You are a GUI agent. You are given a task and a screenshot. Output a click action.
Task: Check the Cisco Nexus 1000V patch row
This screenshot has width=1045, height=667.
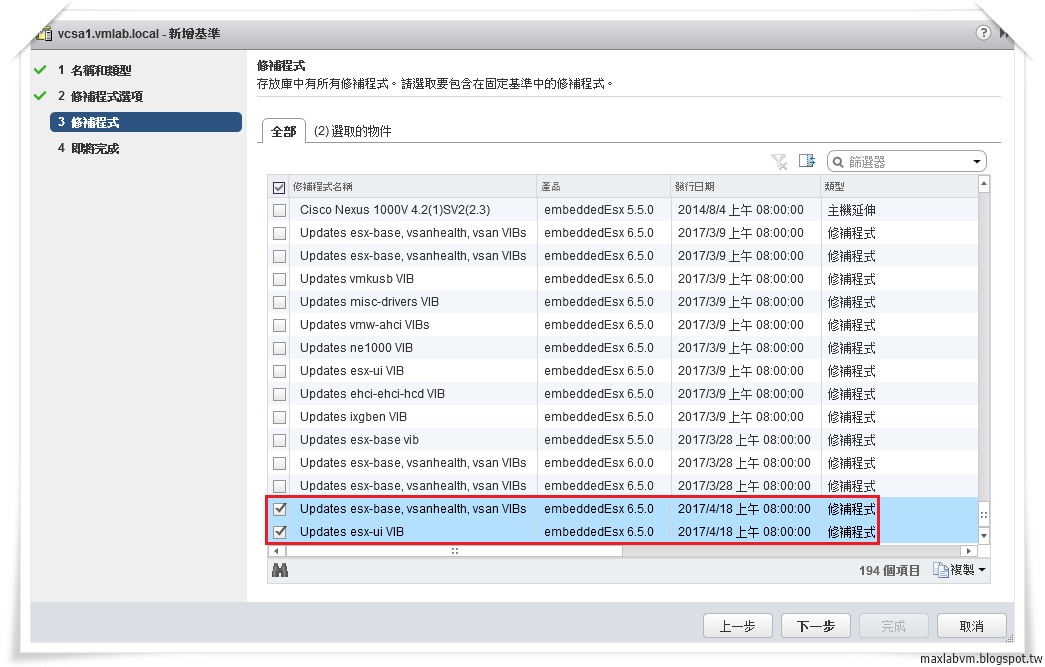tap(279, 209)
